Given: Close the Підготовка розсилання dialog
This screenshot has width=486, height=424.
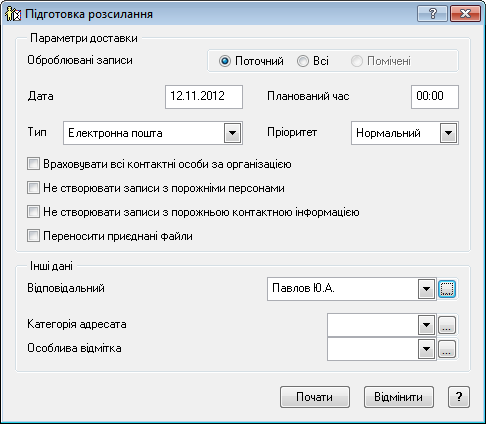Looking at the screenshot, I should point(465,13).
